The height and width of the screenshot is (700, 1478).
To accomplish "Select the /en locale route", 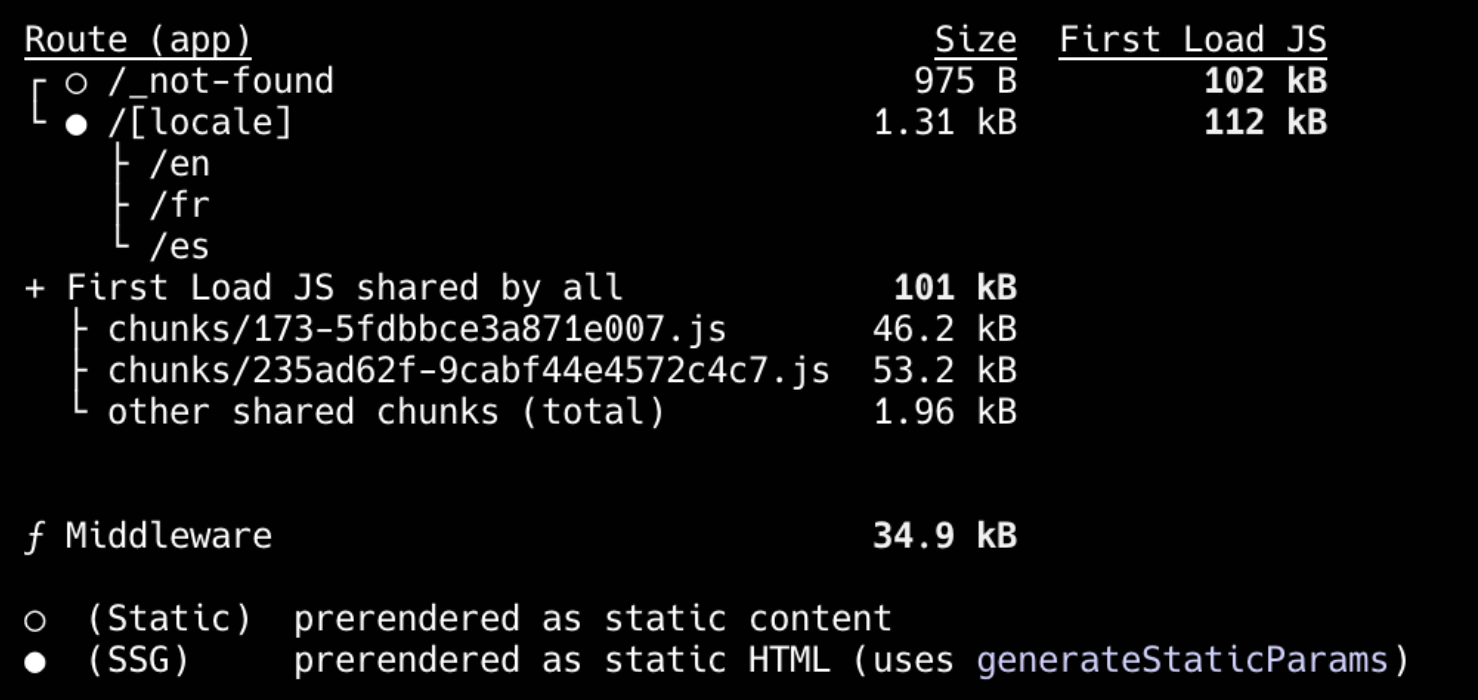I will point(180,165).
